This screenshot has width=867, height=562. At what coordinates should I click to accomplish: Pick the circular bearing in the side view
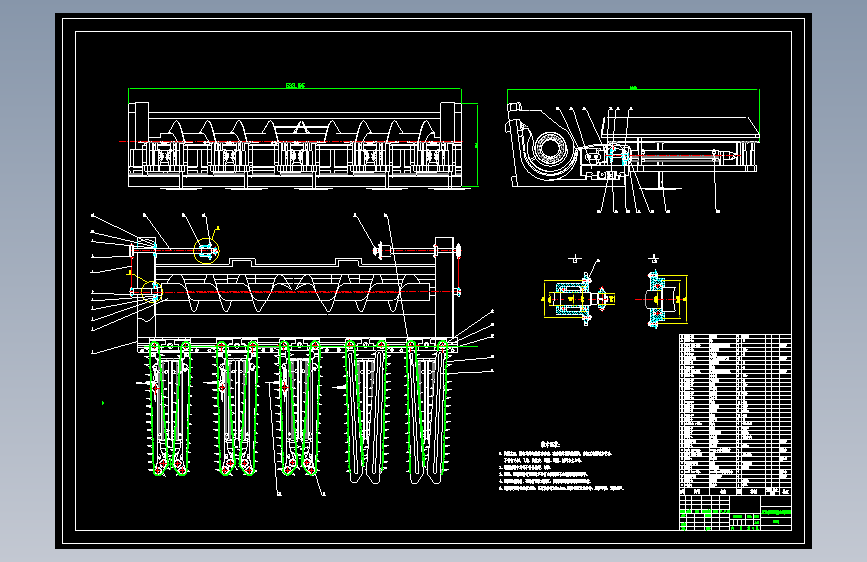(x=550, y=148)
